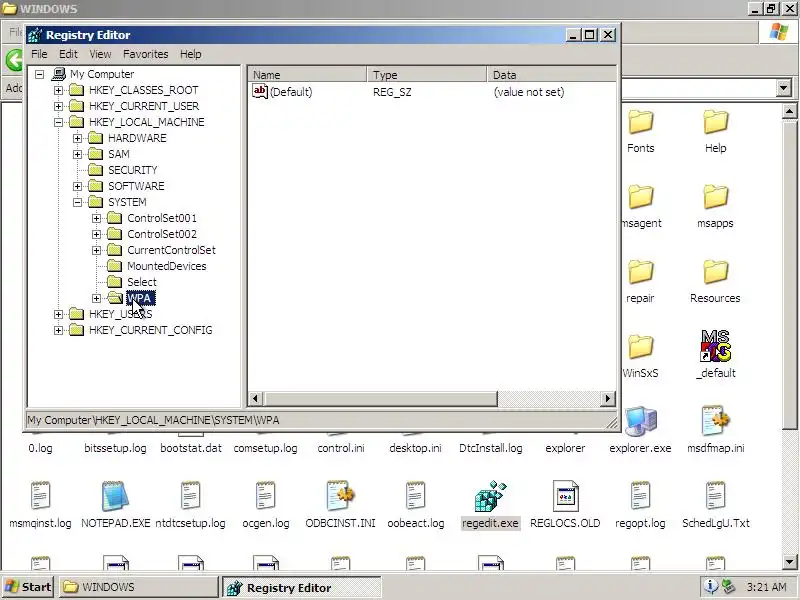
Task: Select the repair folder icon
Action: tap(640, 272)
